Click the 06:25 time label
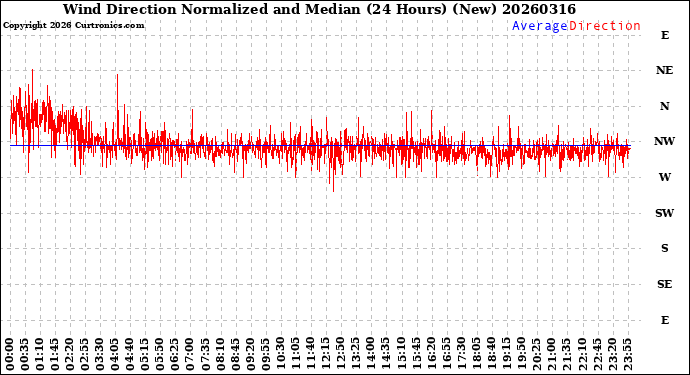 point(176,354)
